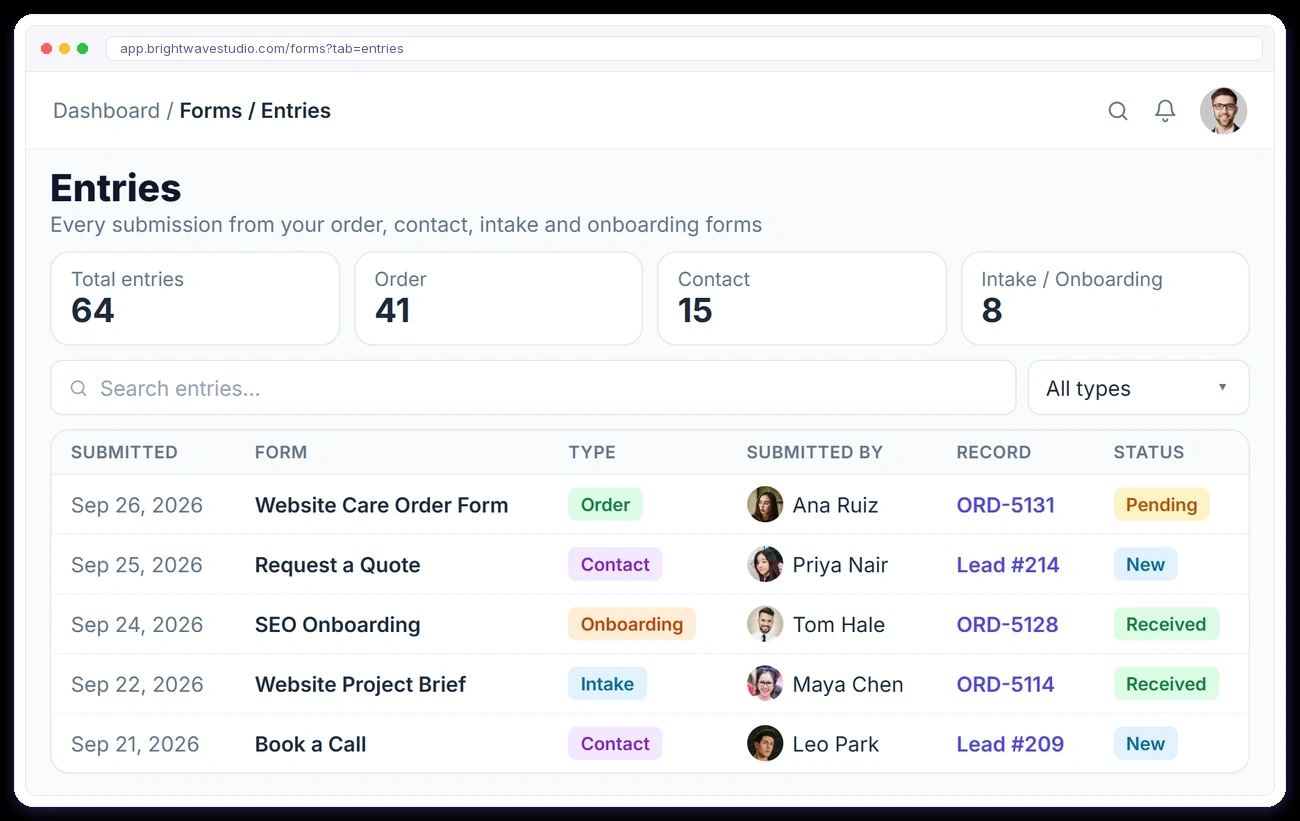Click the Onboarding type badge
Screen dimensions: 1300x821
[632, 624]
